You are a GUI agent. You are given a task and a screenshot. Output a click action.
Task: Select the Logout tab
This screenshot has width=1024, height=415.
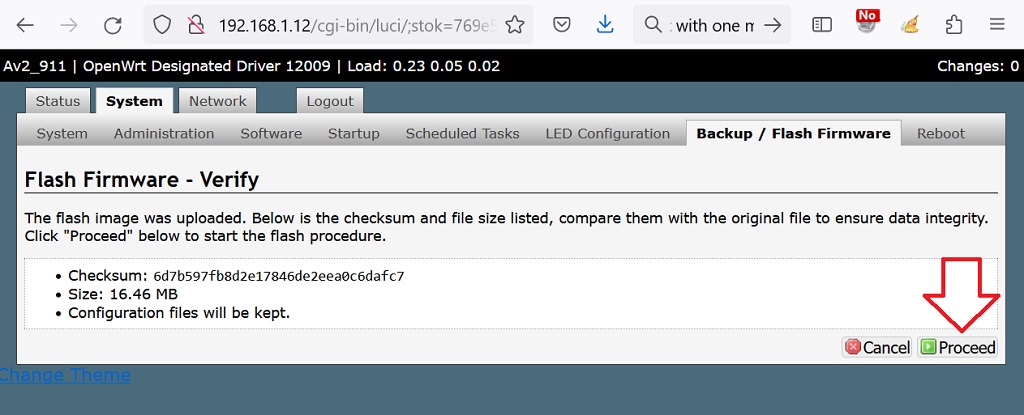coord(330,101)
